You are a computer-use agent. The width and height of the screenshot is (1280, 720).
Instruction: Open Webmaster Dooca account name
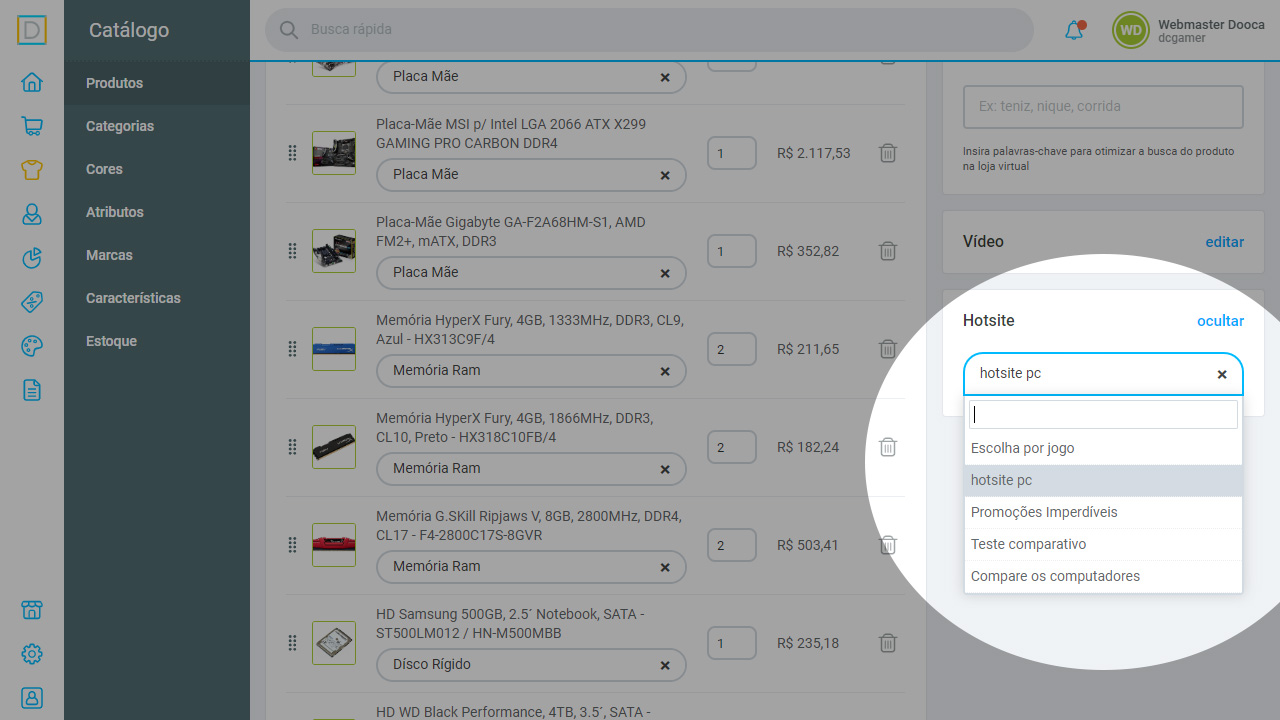point(1211,24)
